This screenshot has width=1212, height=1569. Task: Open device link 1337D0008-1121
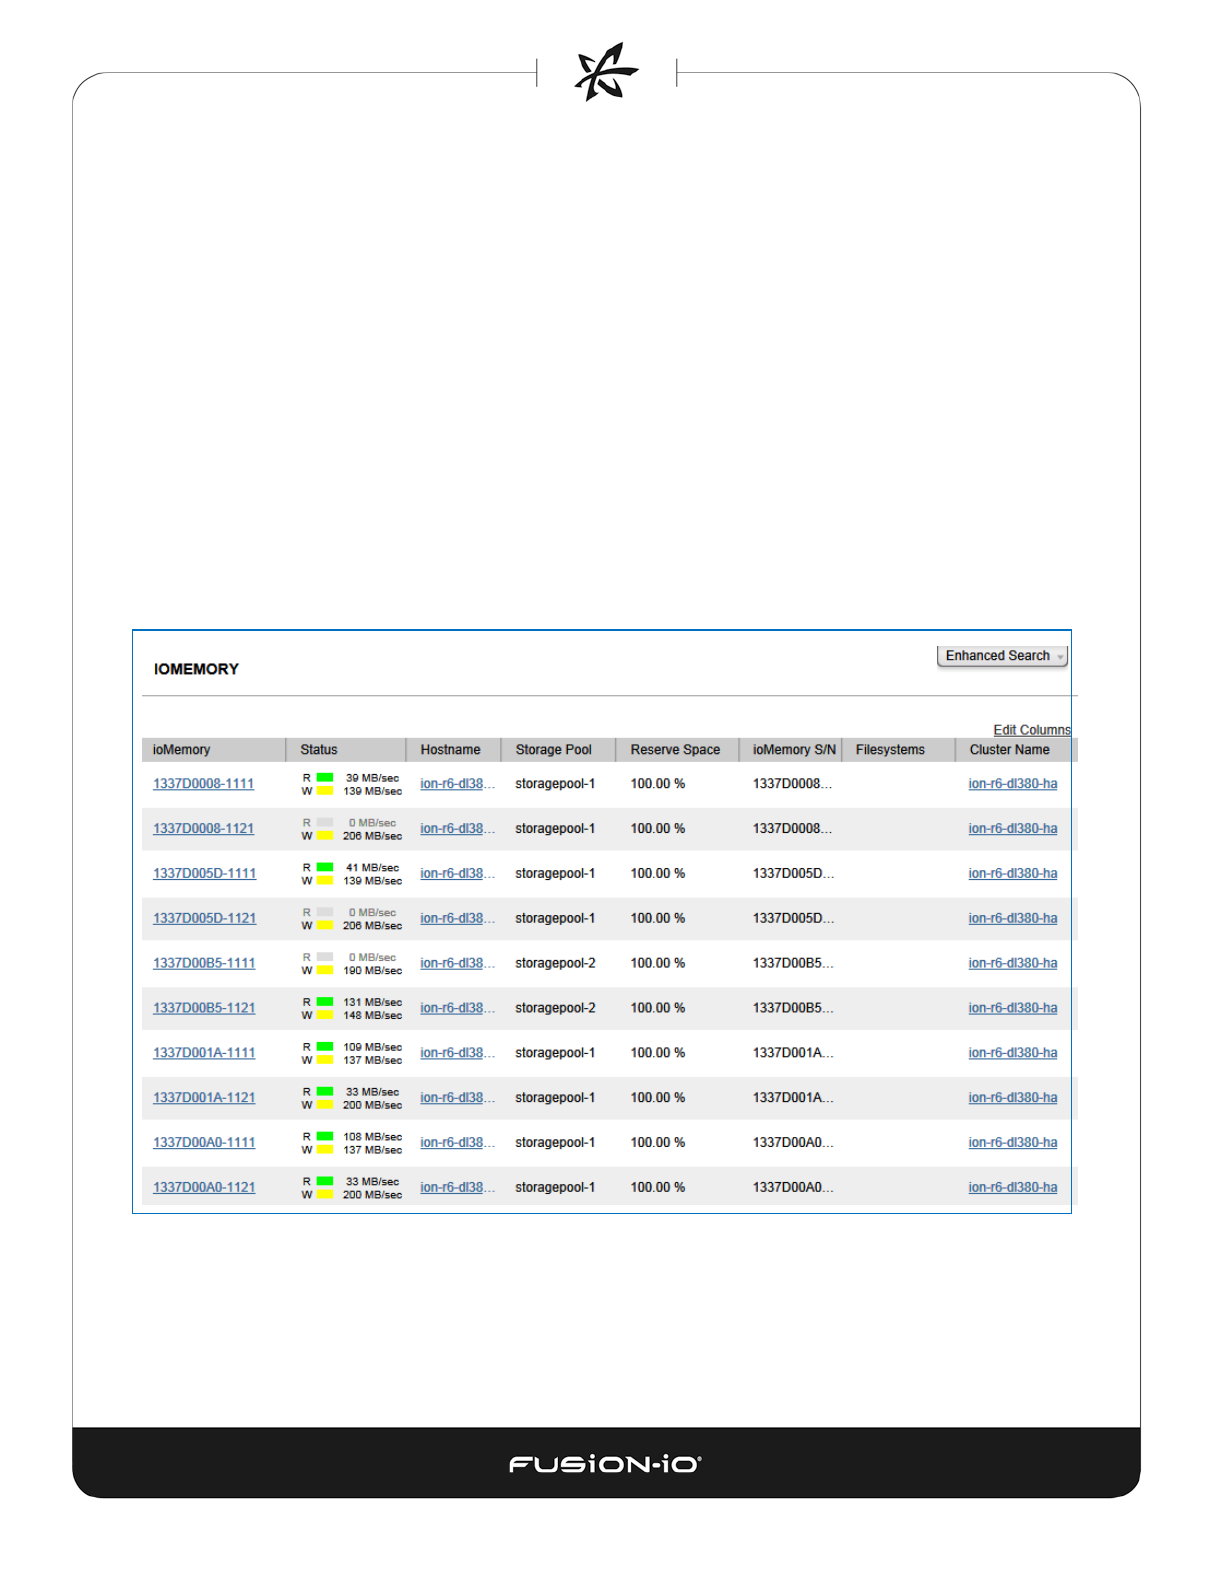pyautogui.click(x=203, y=829)
